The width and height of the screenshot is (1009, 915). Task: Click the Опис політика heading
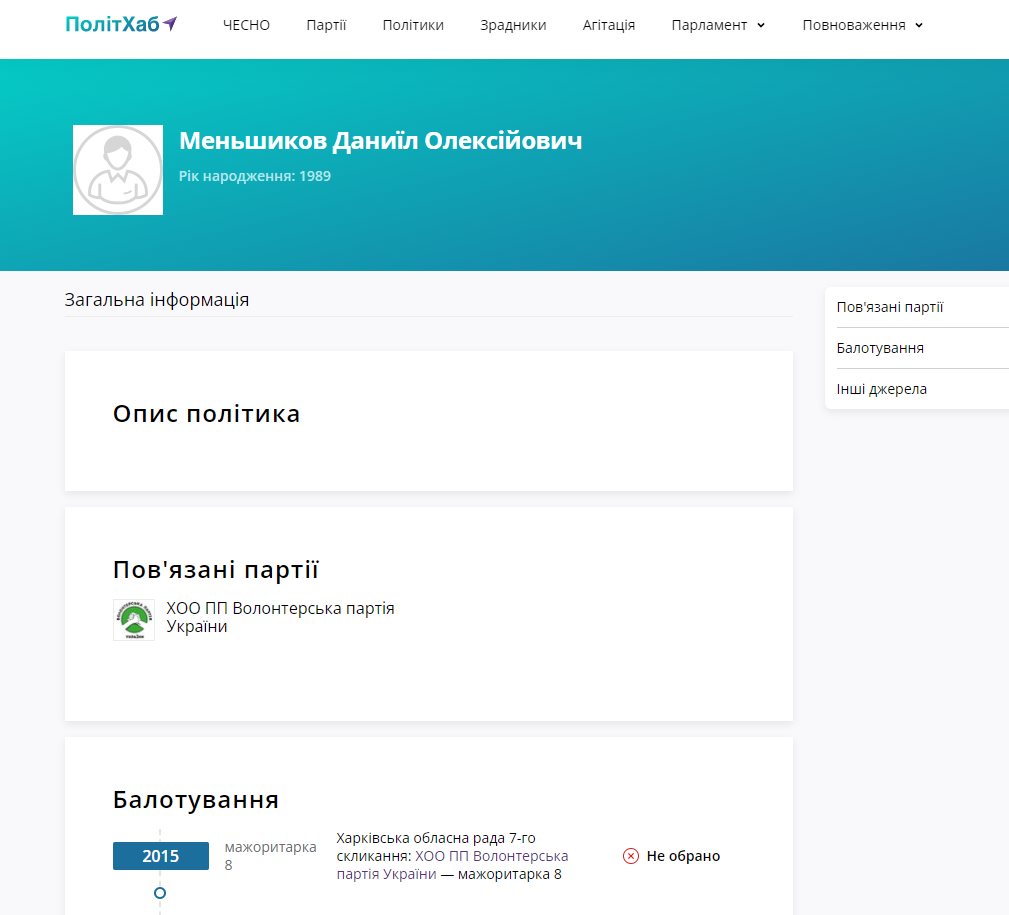point(207,414)
